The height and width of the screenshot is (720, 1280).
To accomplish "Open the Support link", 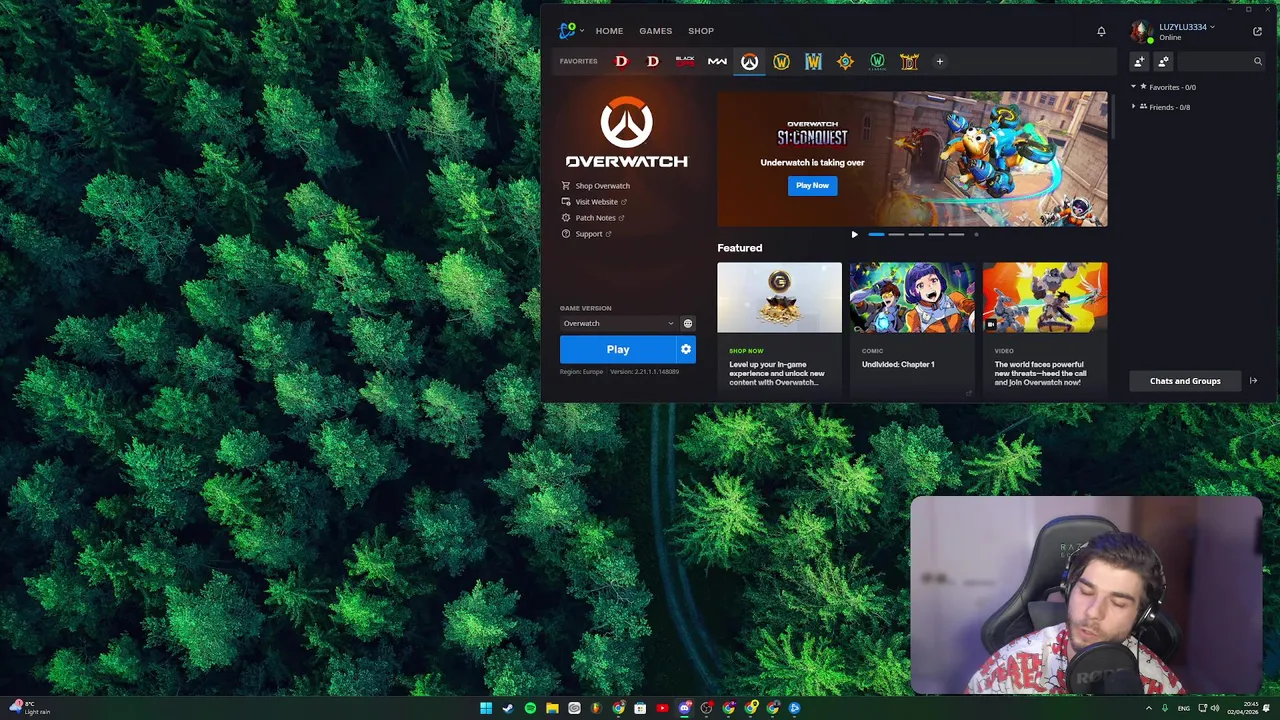I will [x=586, y=234].
